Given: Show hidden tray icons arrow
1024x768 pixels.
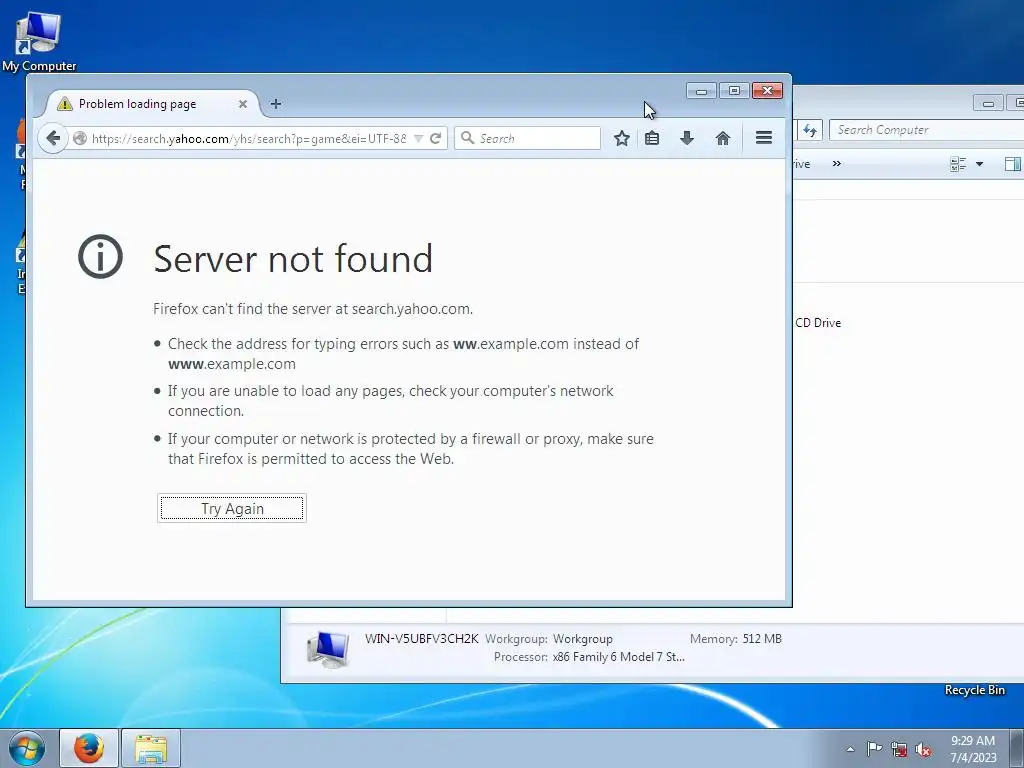Looking at the screenshot, I should 850,749.
